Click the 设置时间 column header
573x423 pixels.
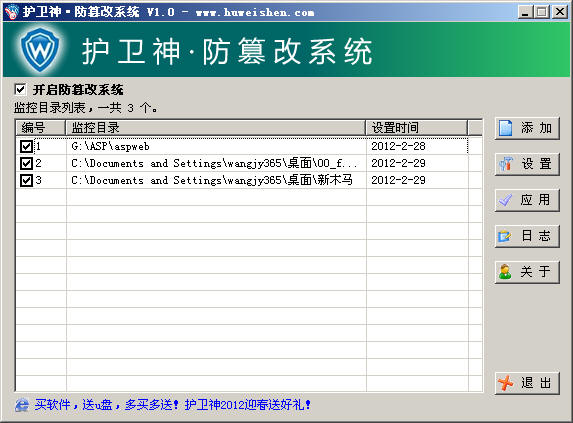[x=417, y=128]
